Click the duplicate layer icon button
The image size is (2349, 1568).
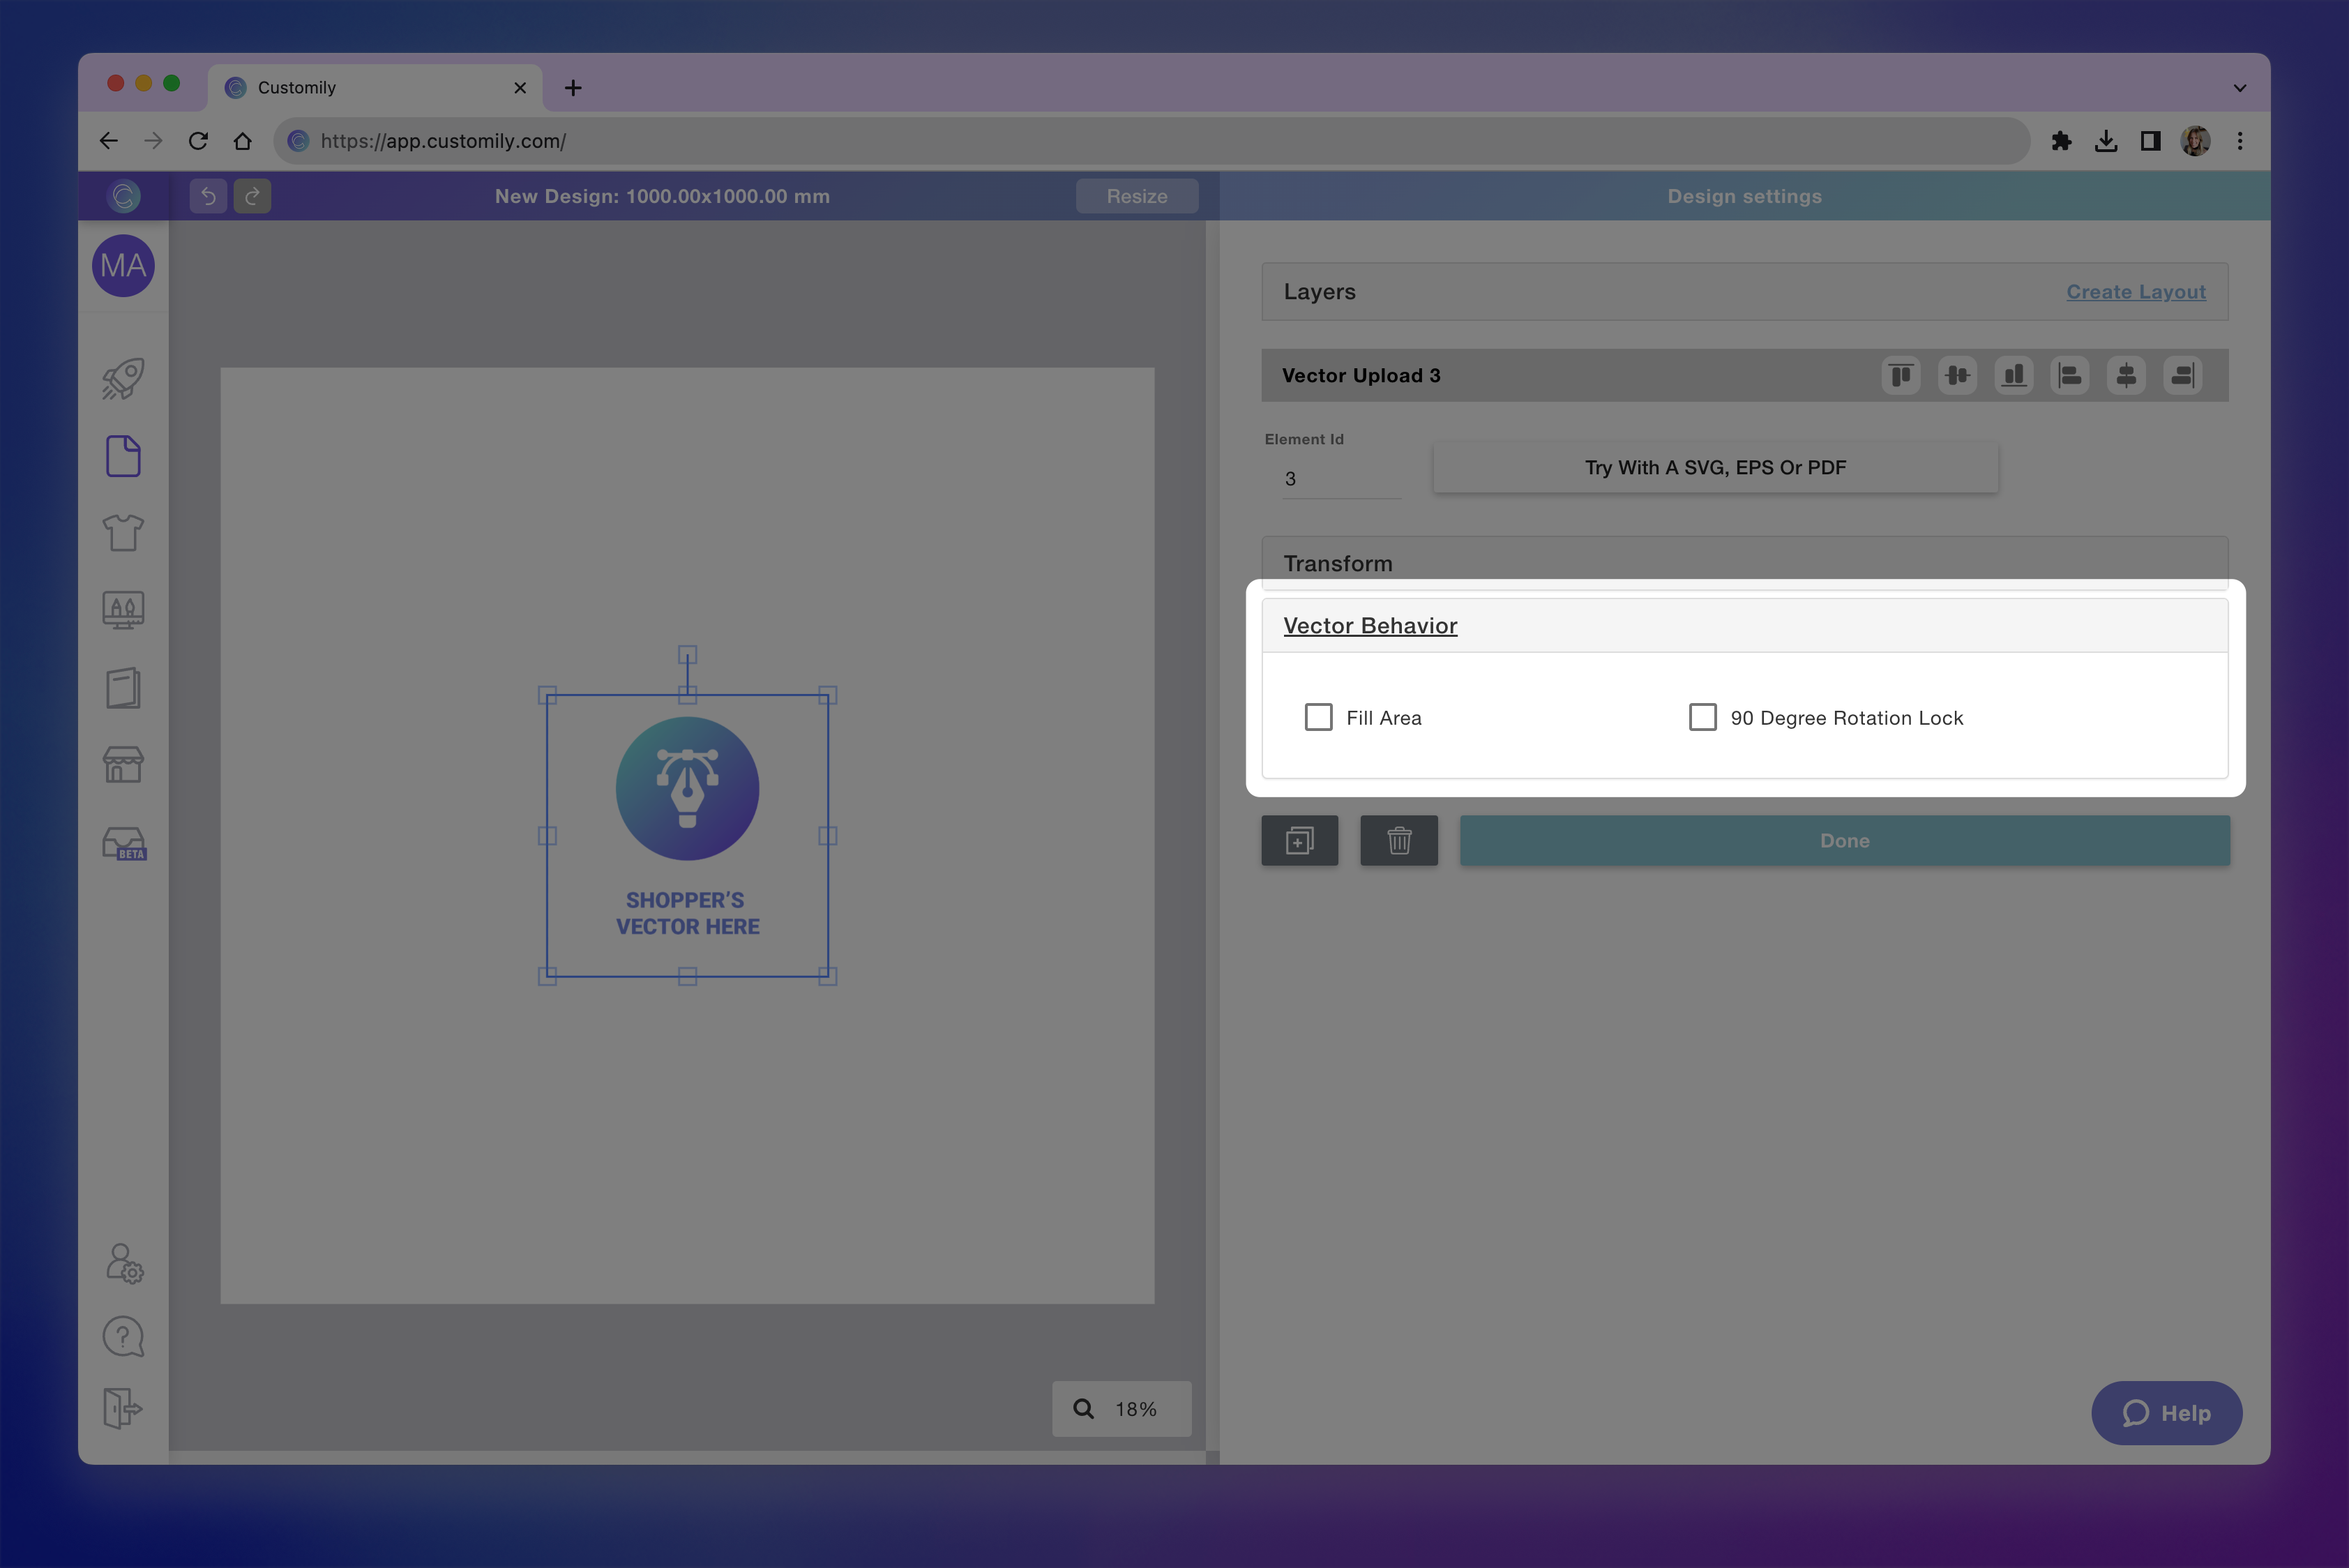(1299, 841)
